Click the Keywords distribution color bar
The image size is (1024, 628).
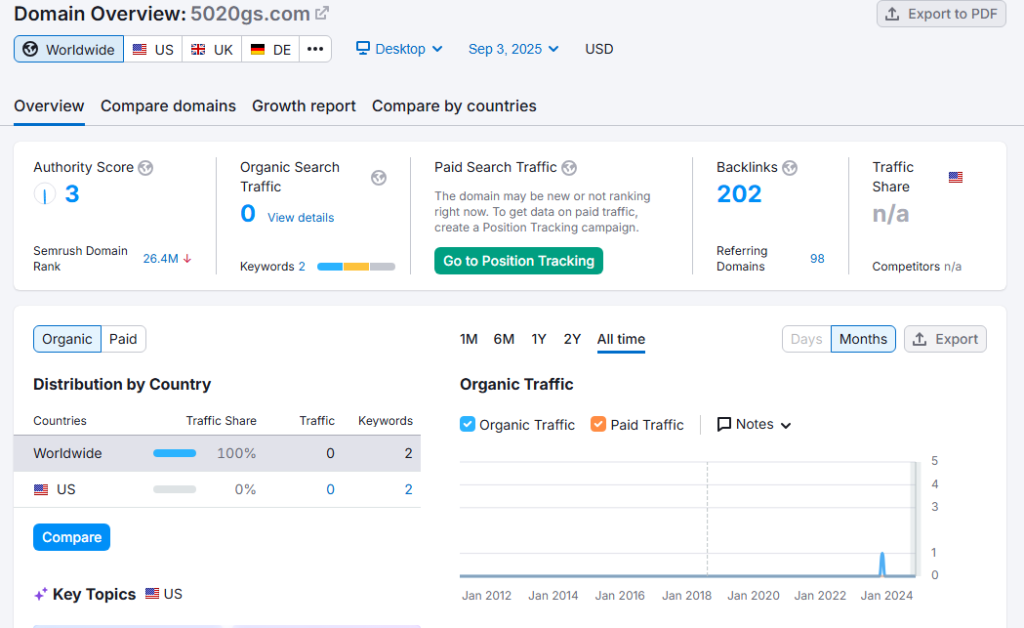click(356, 267)
